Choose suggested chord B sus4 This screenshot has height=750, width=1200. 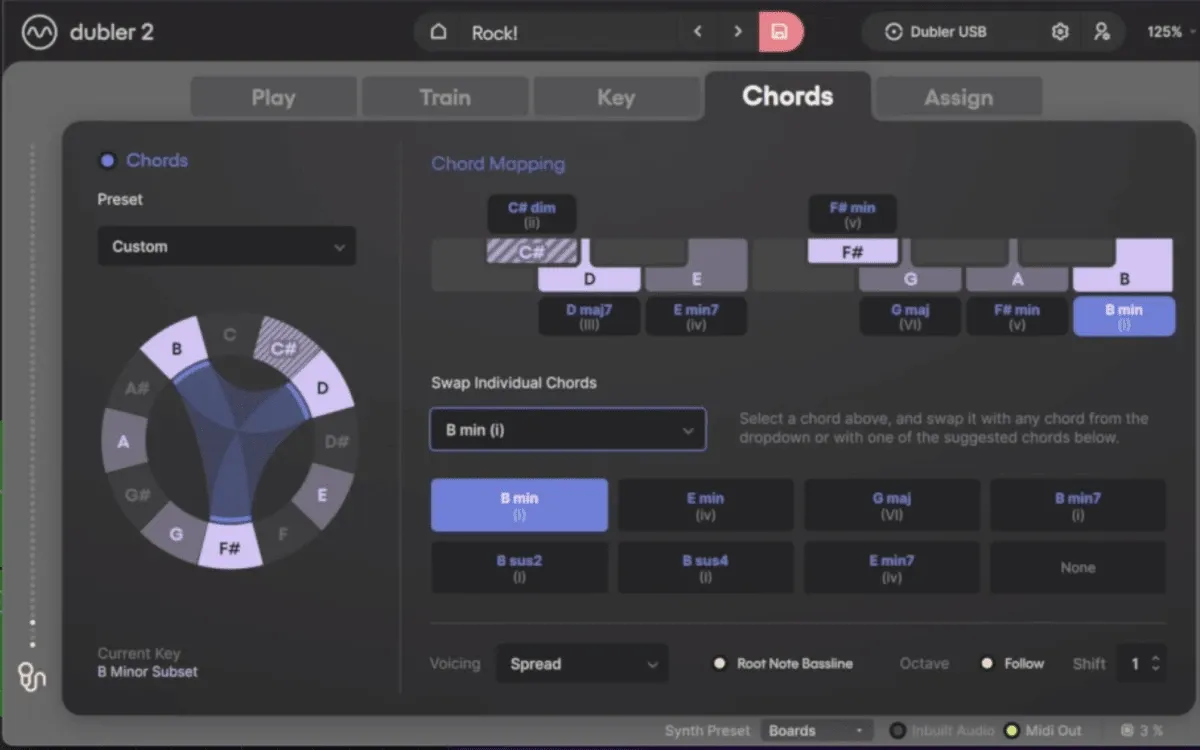[x=705, y=568]
